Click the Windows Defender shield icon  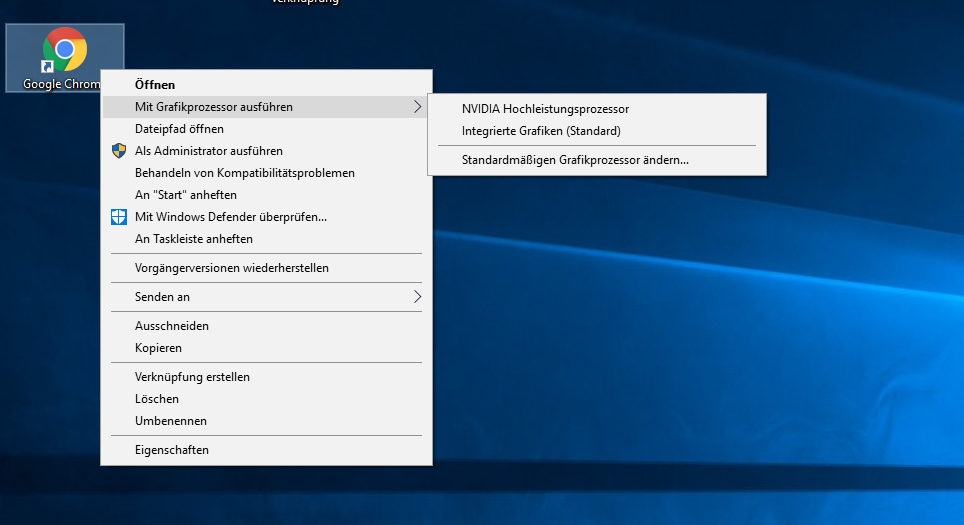[119, 216]
